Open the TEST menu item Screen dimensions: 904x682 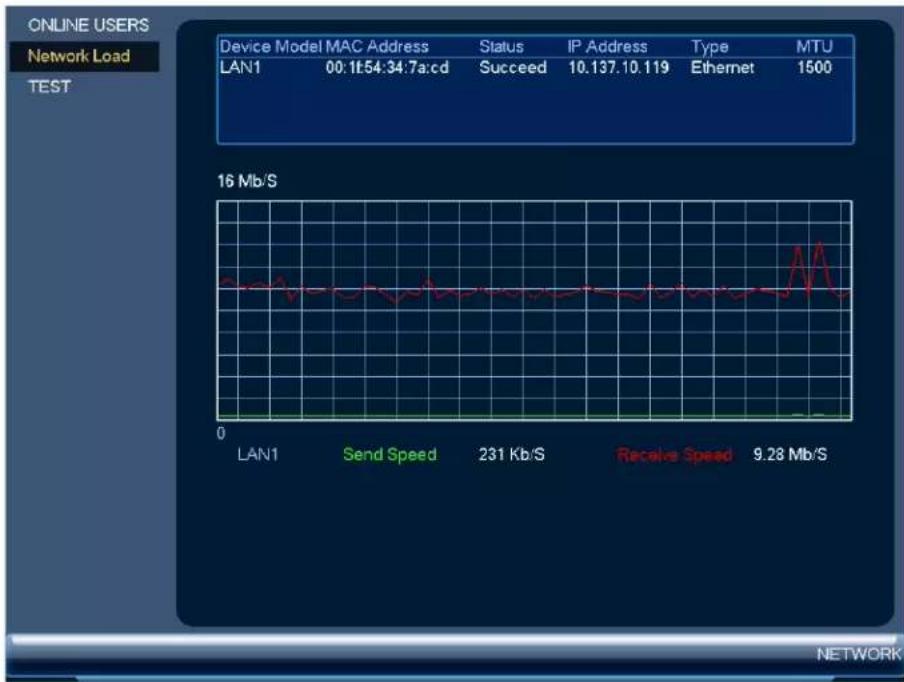[50, 87]
